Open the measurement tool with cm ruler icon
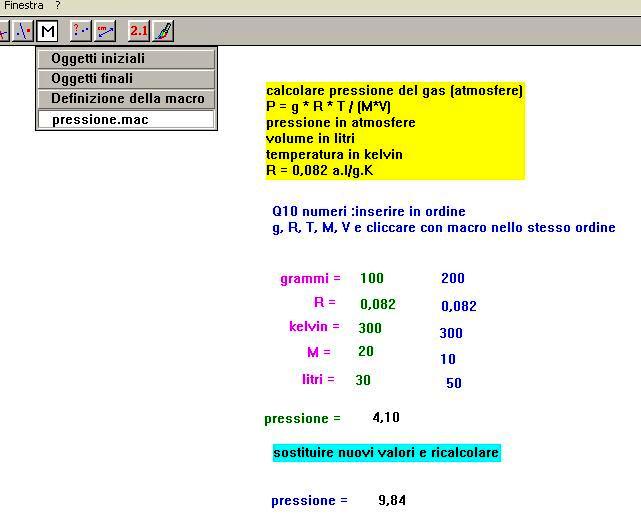Screen dimensions: 641x532 tap(105, 31)
